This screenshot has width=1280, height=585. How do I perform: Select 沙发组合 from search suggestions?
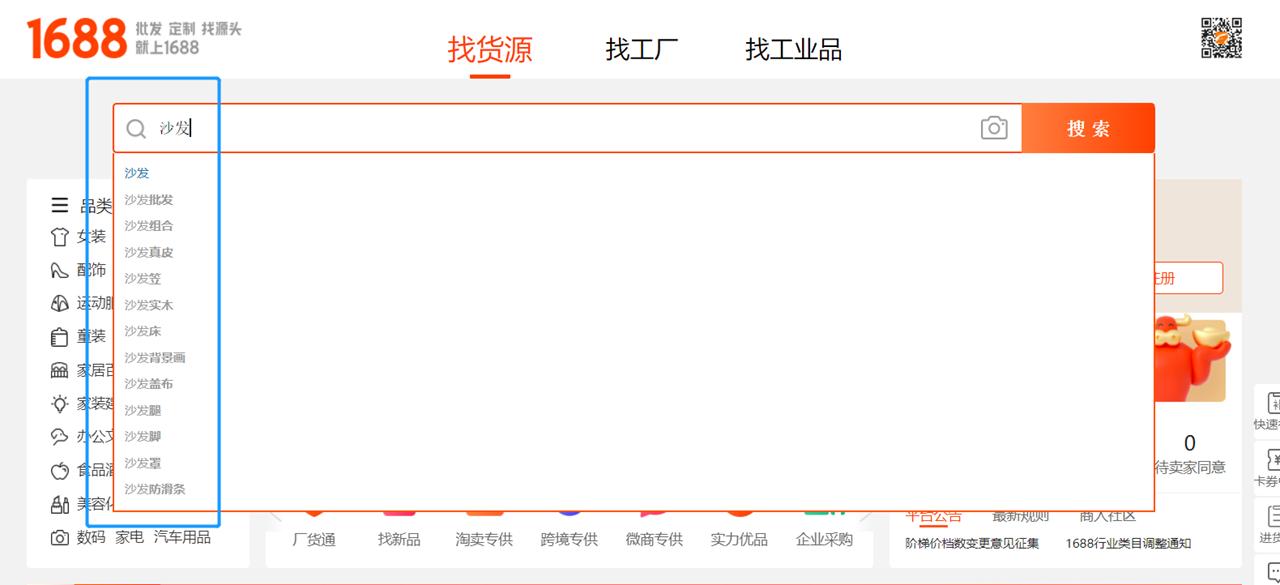(x=147, y=226)
